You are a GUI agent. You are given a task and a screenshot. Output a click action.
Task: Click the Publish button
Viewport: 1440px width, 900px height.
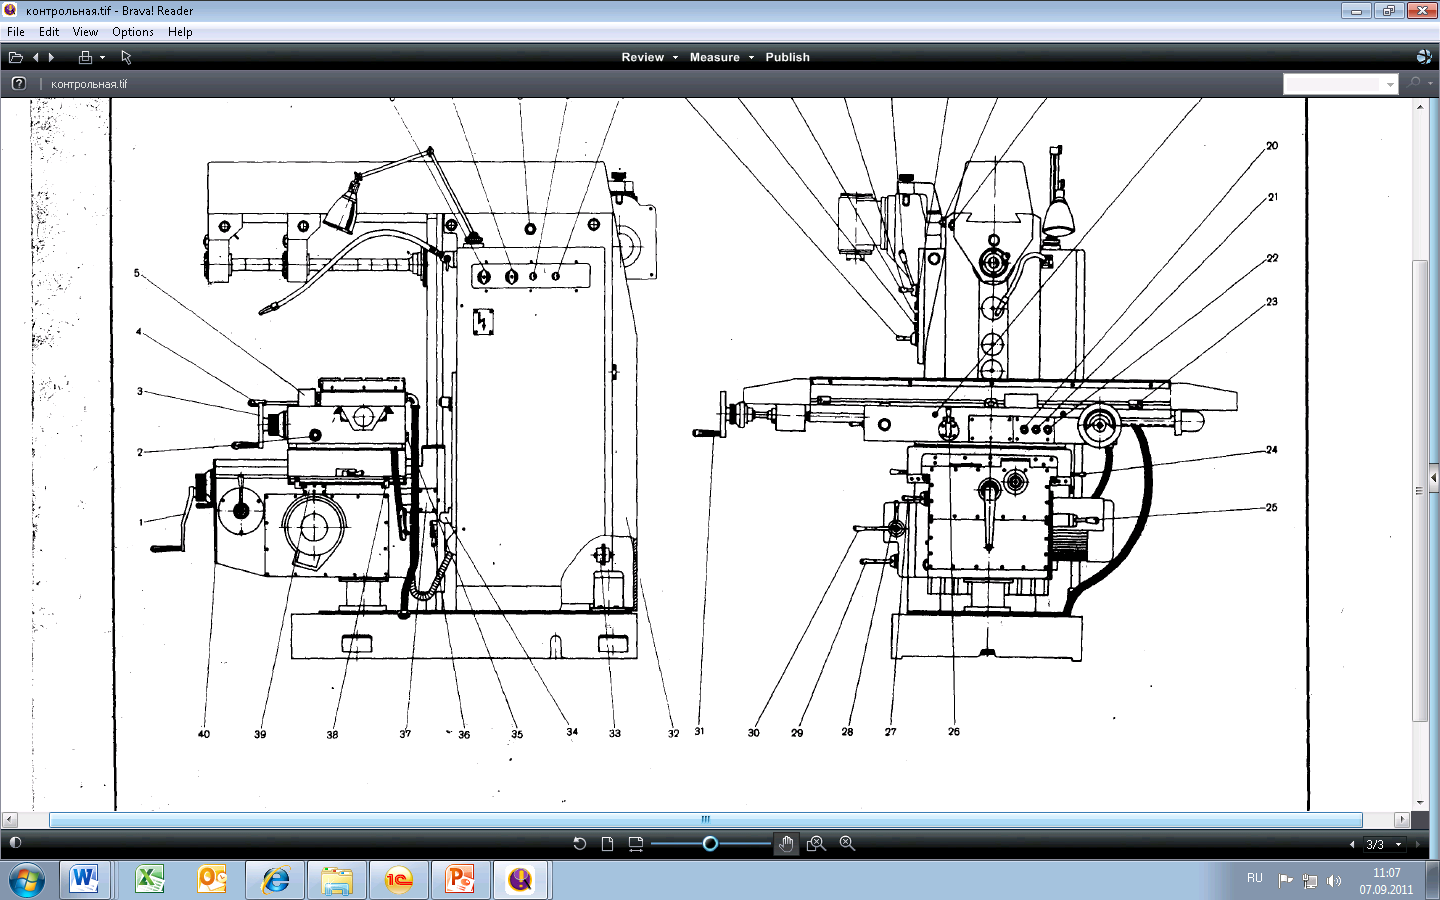[x=788, y=58]
